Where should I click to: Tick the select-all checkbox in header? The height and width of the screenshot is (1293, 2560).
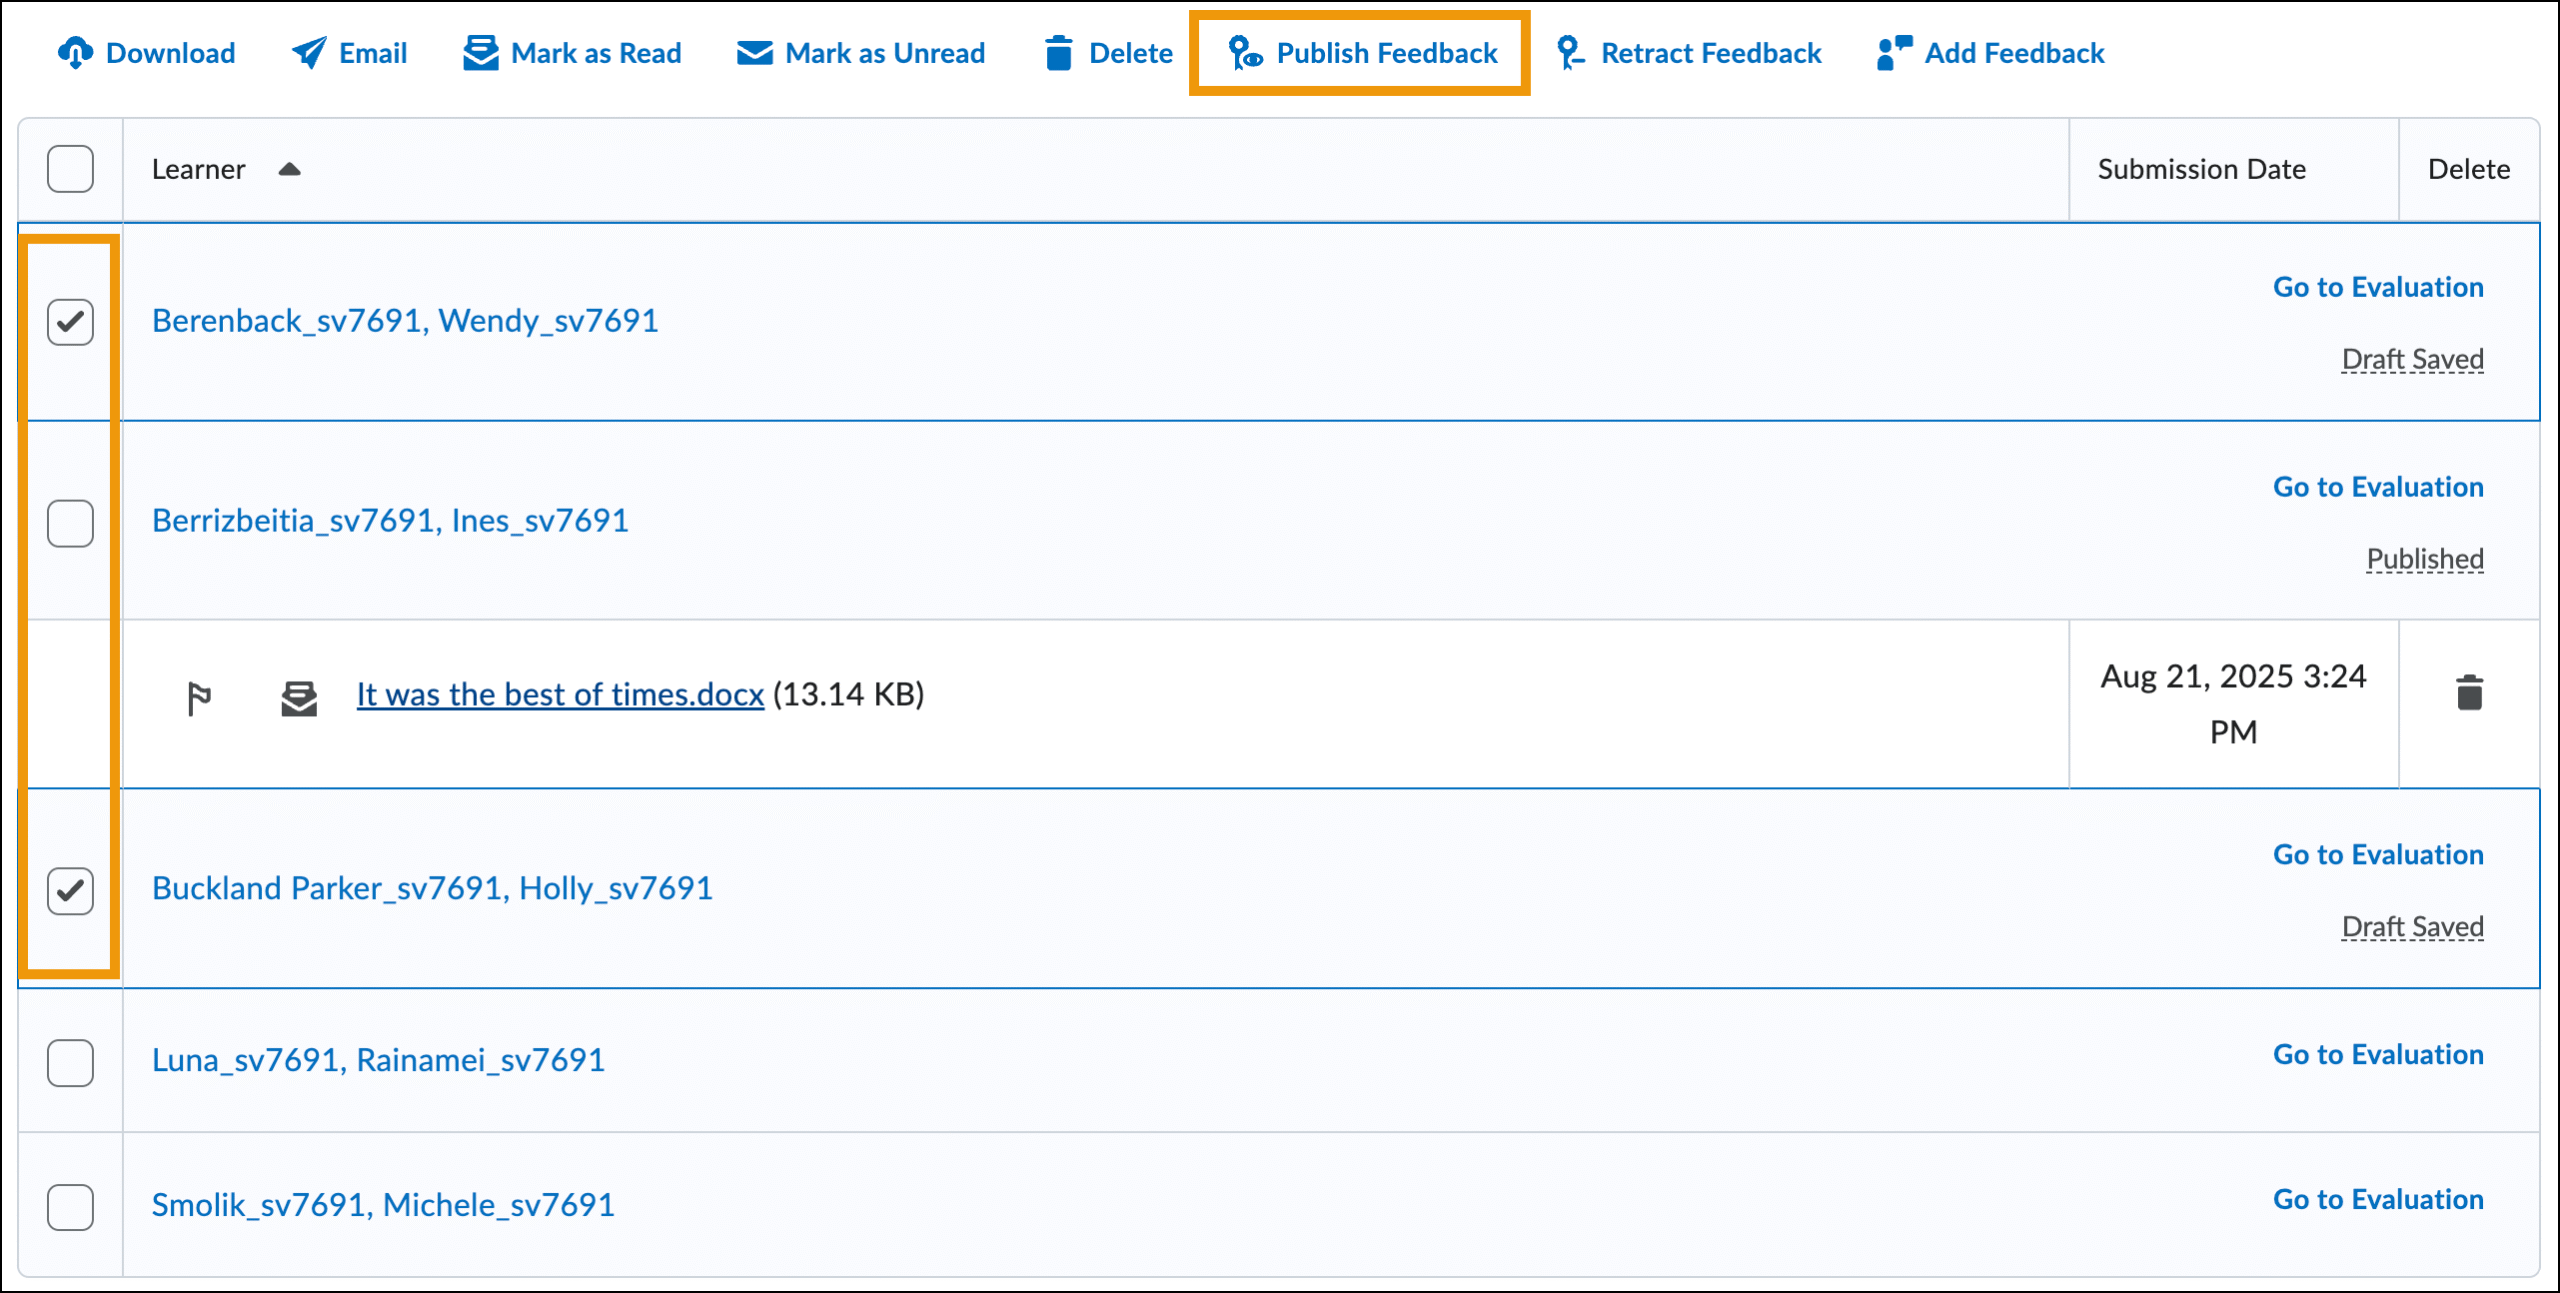point(70,169)
